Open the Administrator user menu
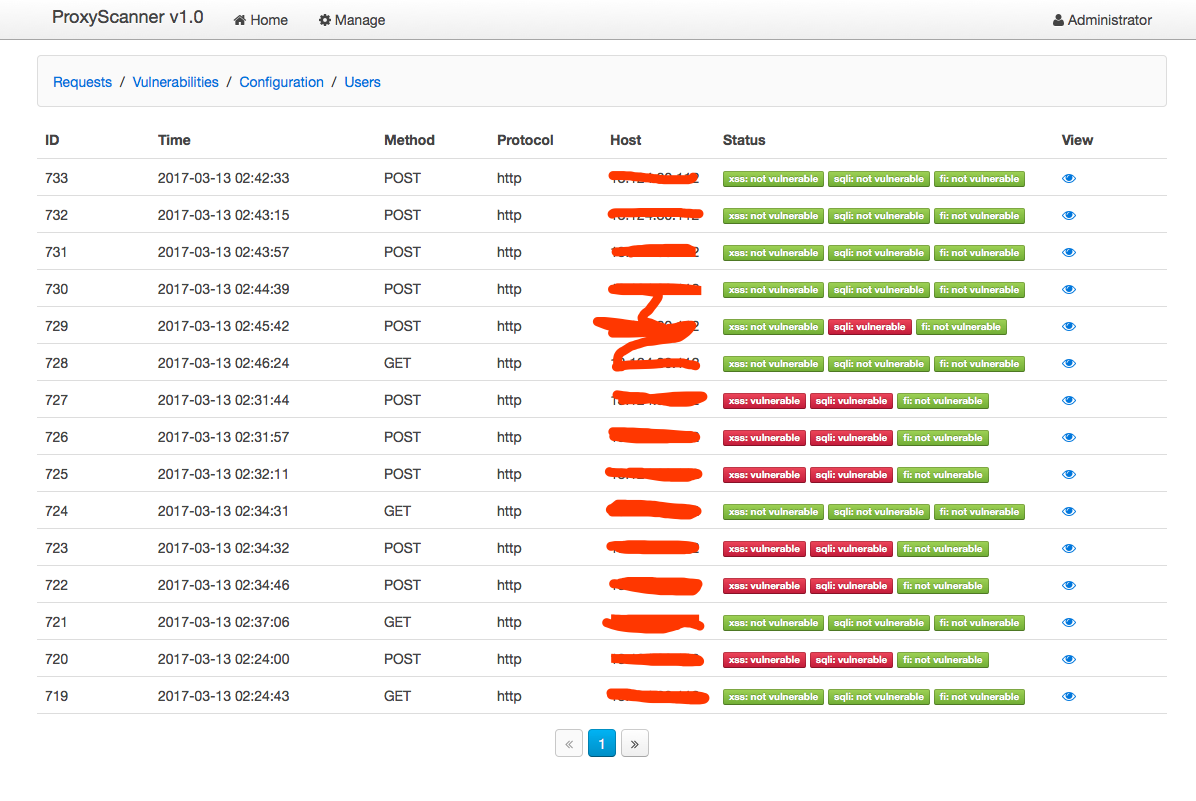 [x=1102, y=20]
